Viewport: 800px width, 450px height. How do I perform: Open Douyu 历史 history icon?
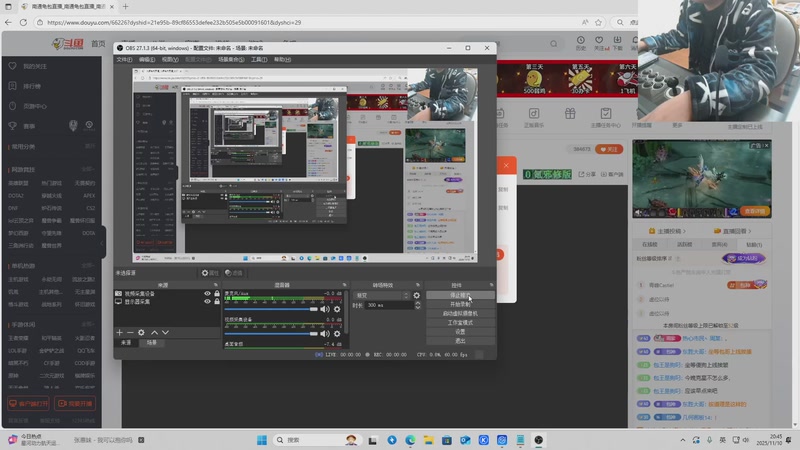coord(581,43)
